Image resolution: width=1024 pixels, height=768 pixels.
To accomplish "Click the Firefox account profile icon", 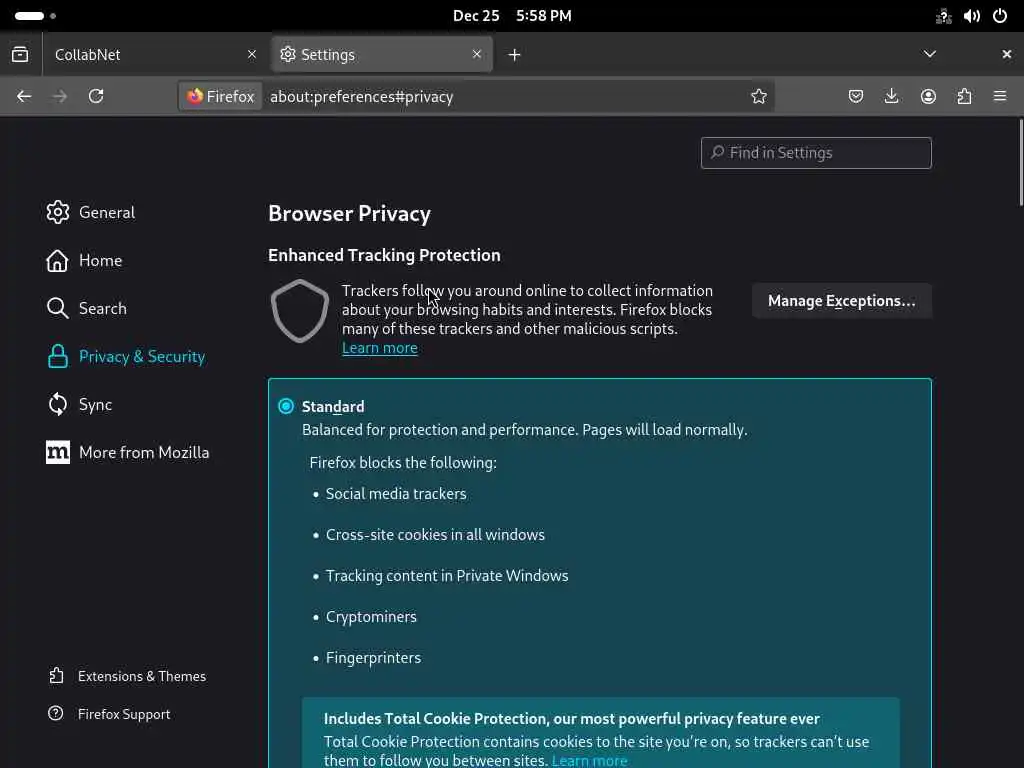I will [928, 96].
